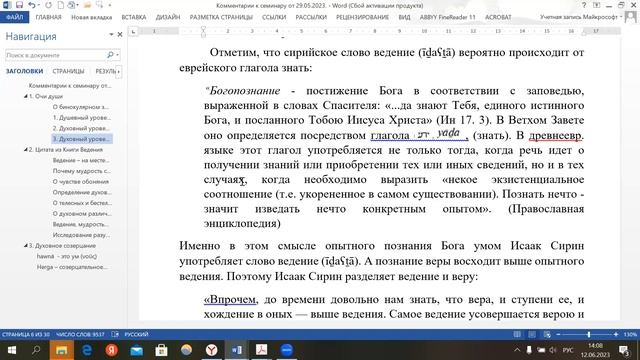The image size is (640, 360).
Task: Select '3. Духовный урове...' highlighted heading
Action: click(x=82, y=139)
